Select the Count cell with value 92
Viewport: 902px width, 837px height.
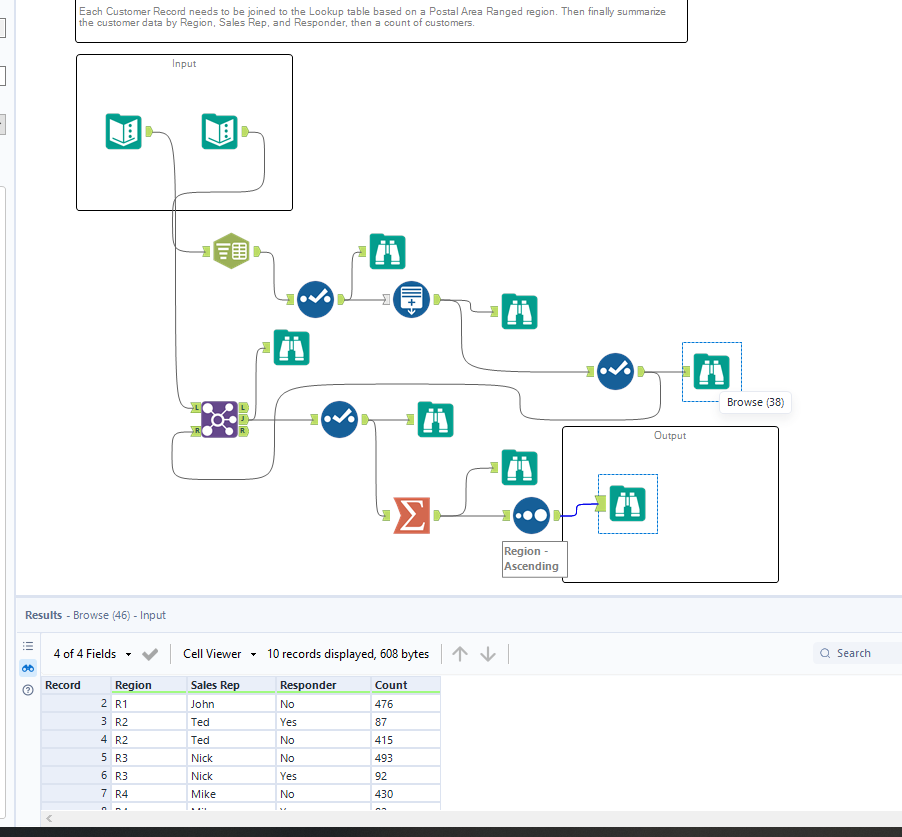click(406, 776)
